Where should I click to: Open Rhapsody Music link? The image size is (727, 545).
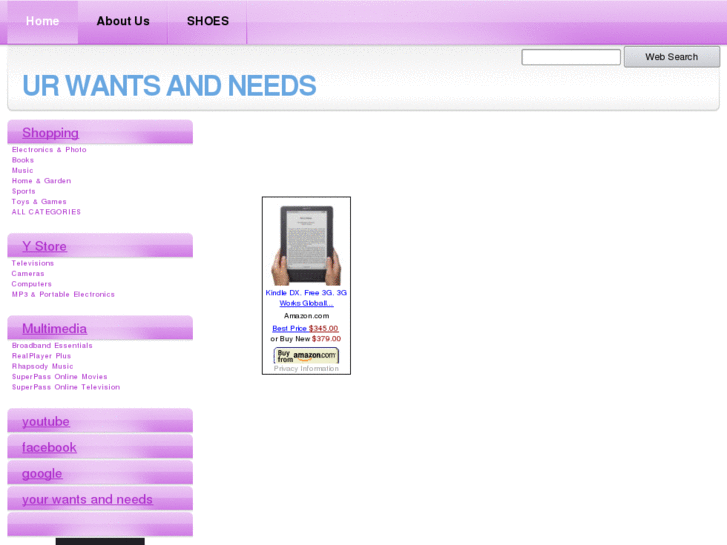tap(42, 366)
